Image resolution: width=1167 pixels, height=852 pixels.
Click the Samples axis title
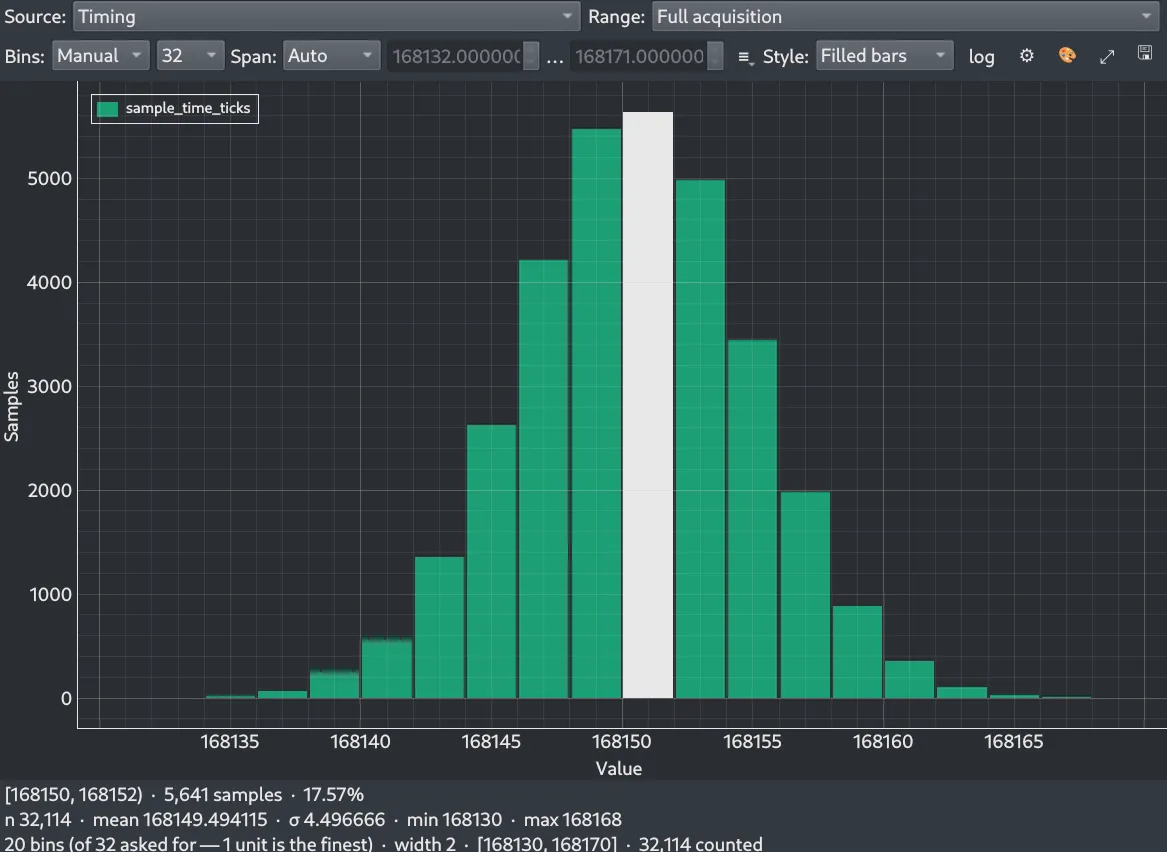11,406
